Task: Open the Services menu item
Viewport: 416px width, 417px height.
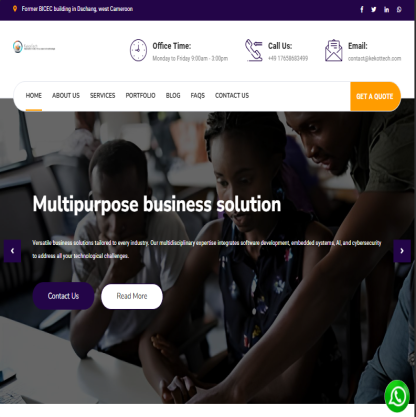Action: click(x=102, y=96)
